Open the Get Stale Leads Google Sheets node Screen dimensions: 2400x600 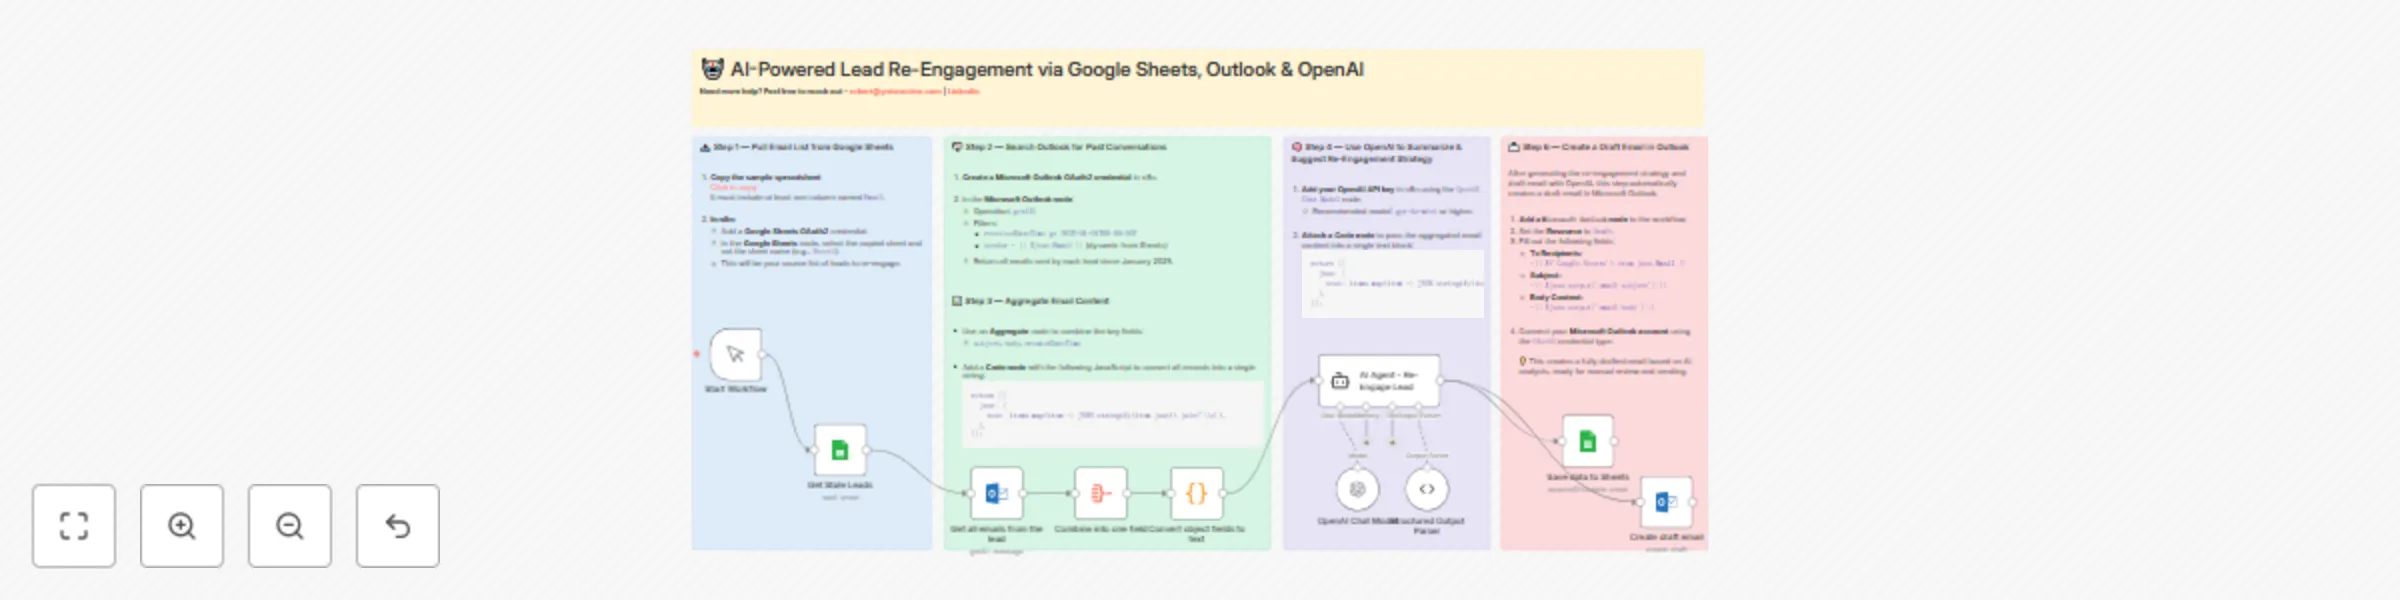[840, 450]
